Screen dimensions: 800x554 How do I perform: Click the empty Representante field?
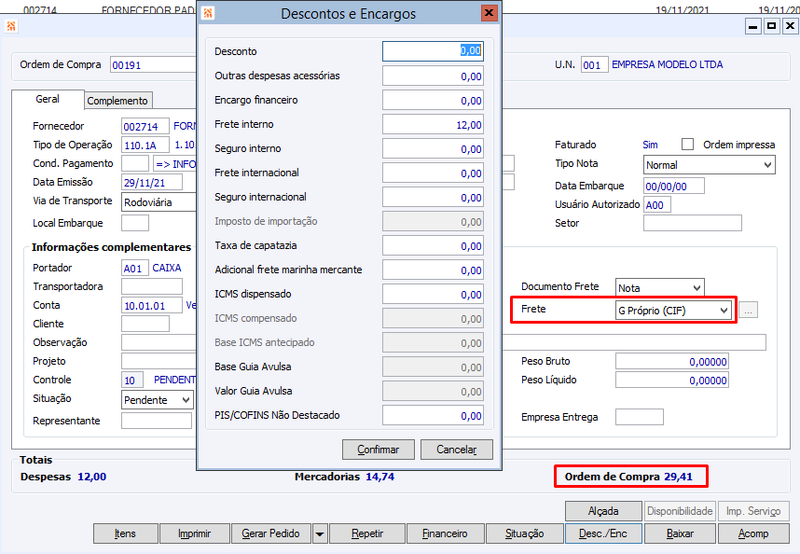[156, 420]
